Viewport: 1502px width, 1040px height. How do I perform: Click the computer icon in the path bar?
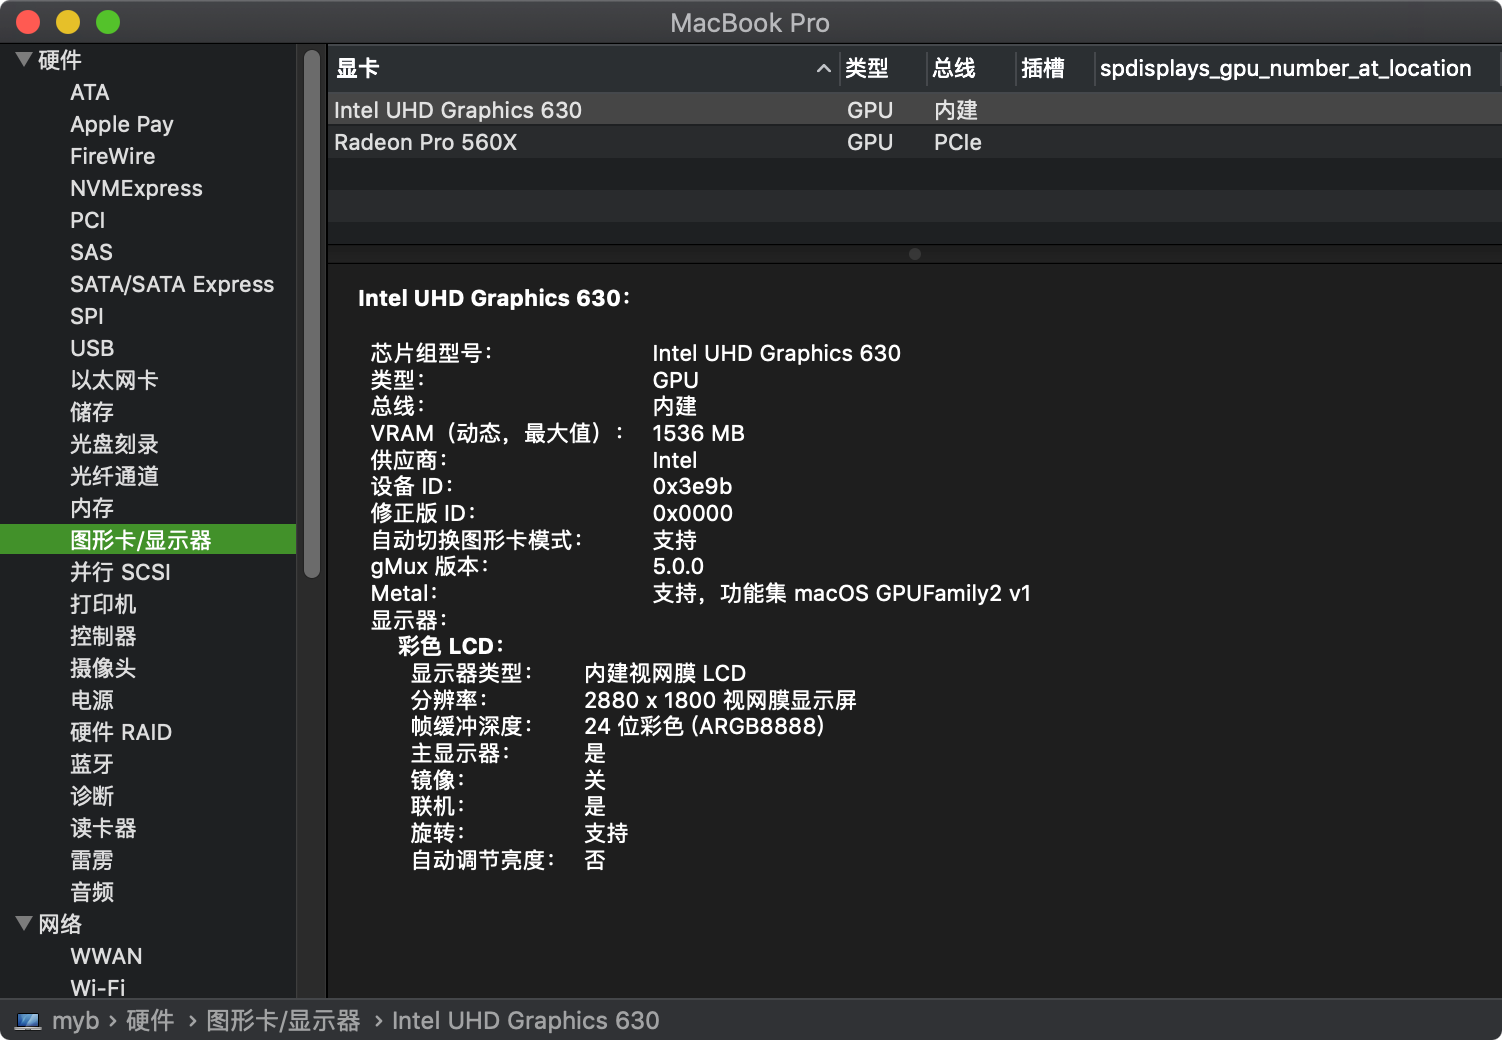coord(28,1021)
